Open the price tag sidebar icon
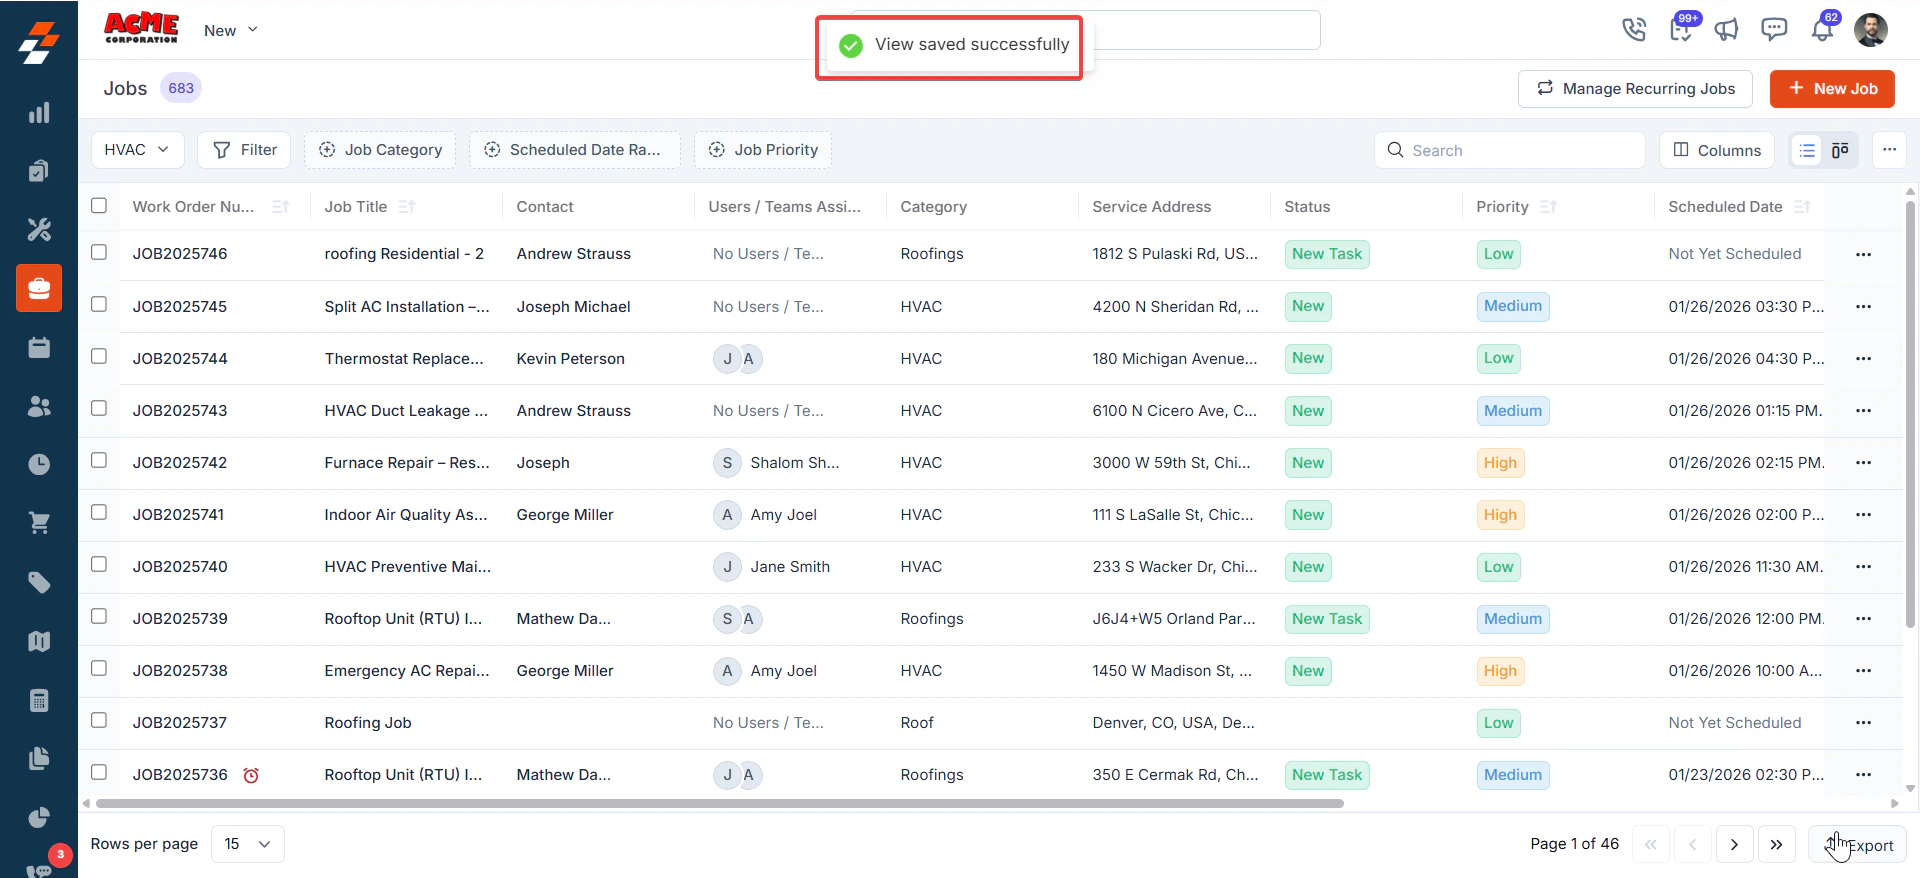This screenshot has width=1920, height=878. click(39, 582)
